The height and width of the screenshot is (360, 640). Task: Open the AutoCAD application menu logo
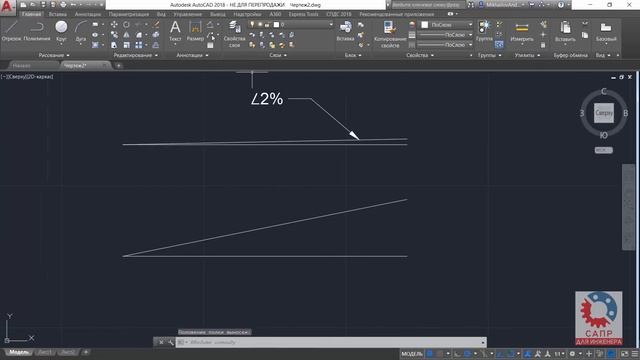pyautogui.click(x=7, y=7)
